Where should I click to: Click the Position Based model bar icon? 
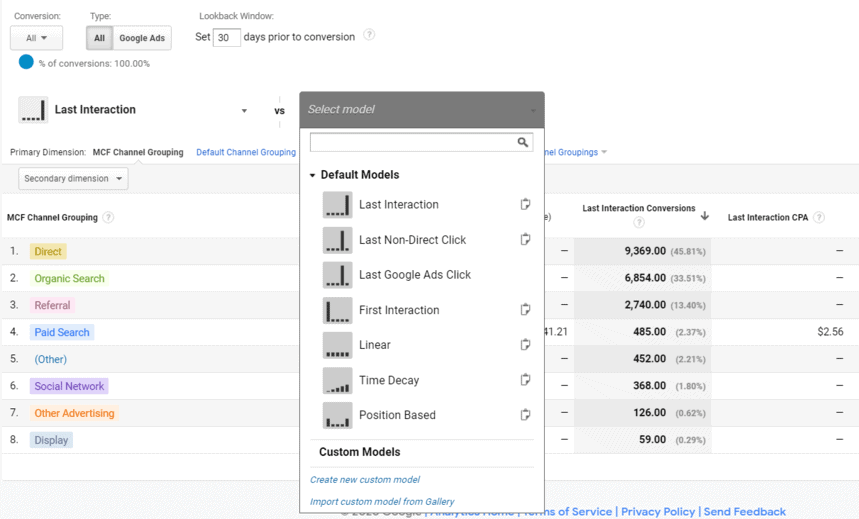[337, 415]
